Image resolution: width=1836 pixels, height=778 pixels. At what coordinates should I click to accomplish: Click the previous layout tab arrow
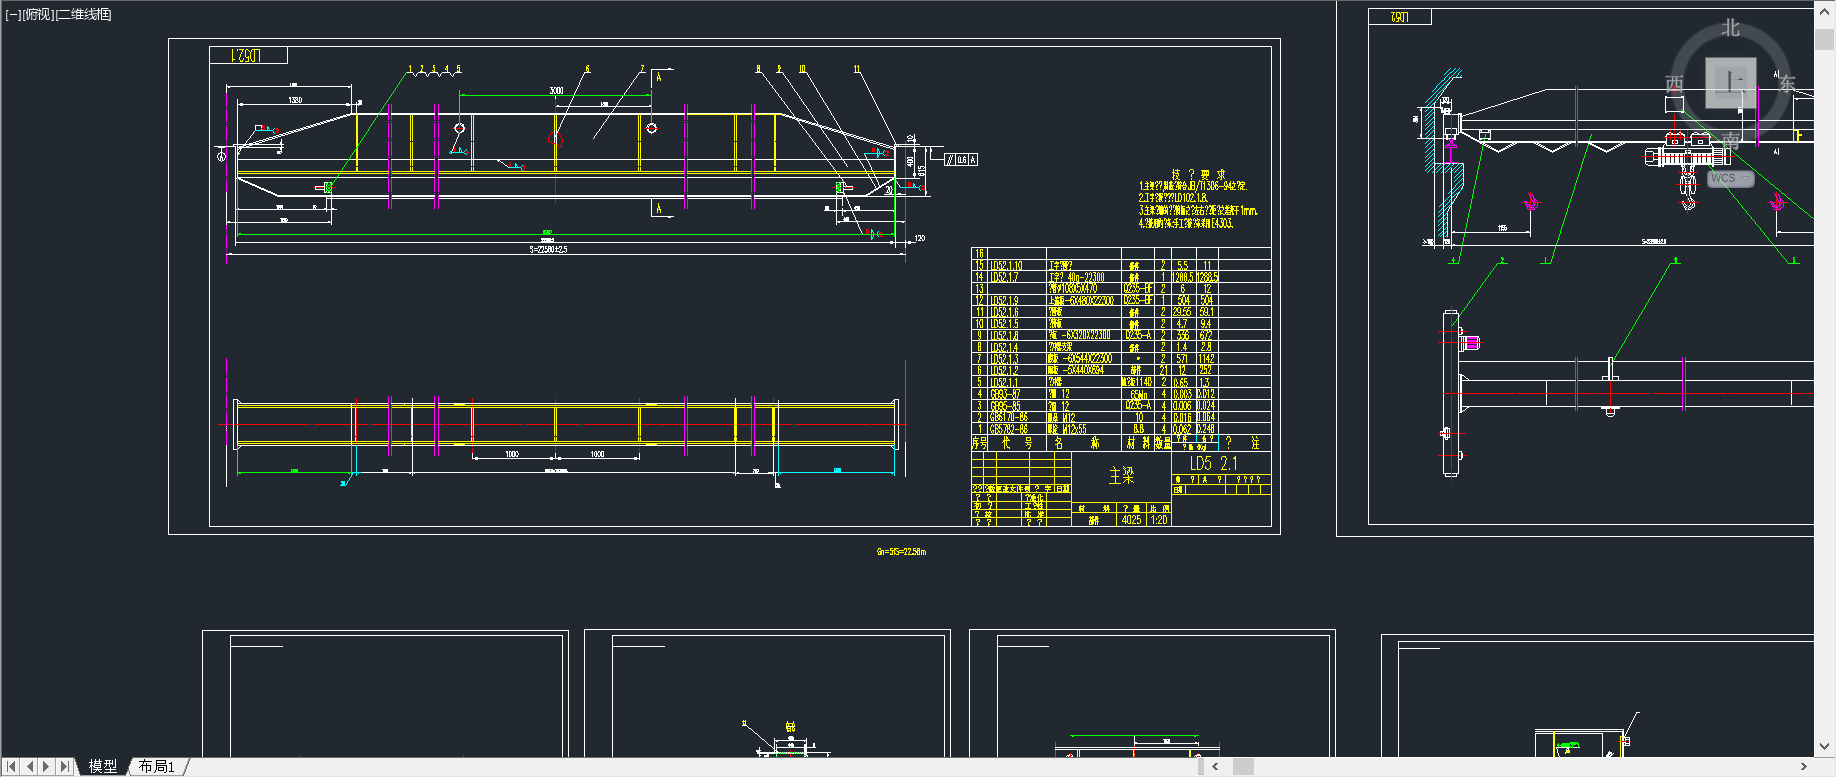pos(30,766)
